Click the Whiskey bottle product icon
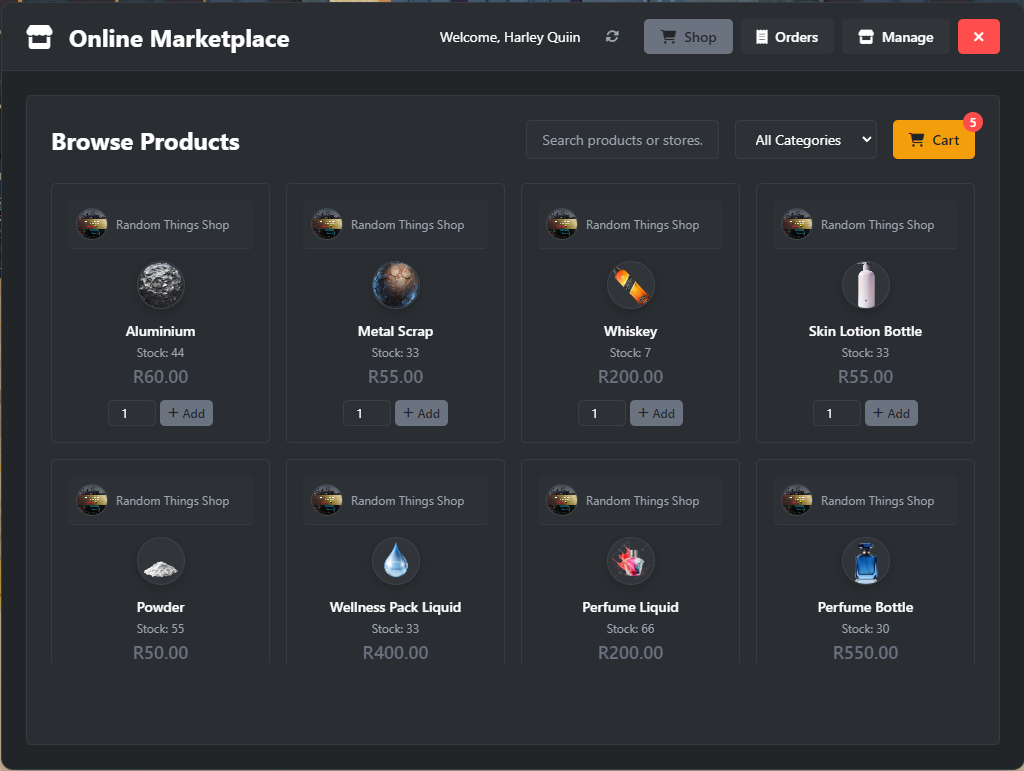The width and height of the screenshot is (1024, 771). pyautogui.click(x=631, y=285)
